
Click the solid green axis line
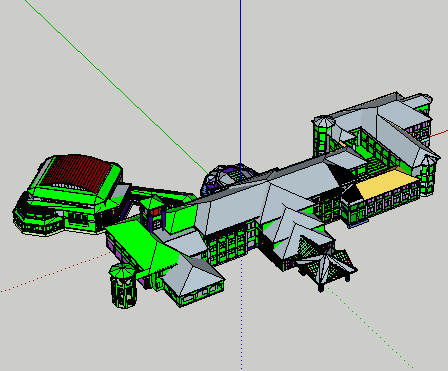pos(117,87)
